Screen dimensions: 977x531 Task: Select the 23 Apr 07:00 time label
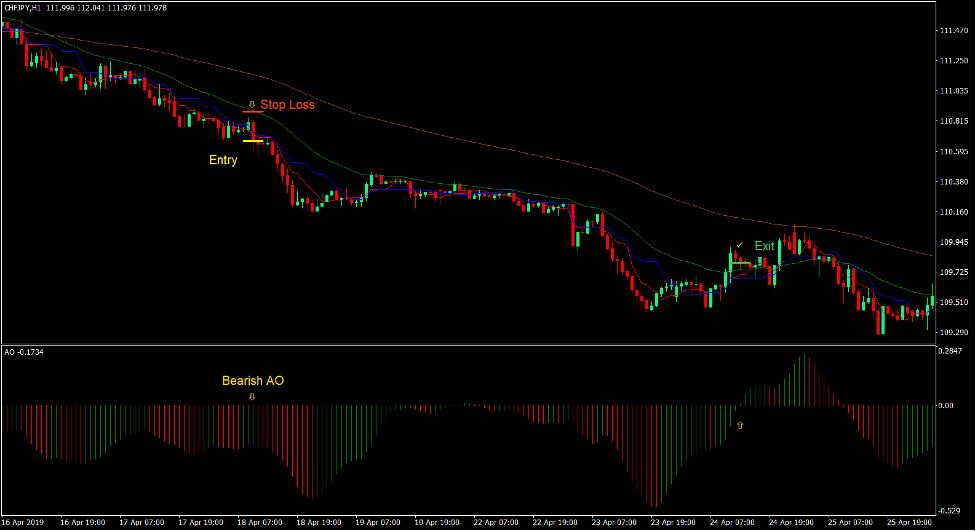(x=614, y=522)
